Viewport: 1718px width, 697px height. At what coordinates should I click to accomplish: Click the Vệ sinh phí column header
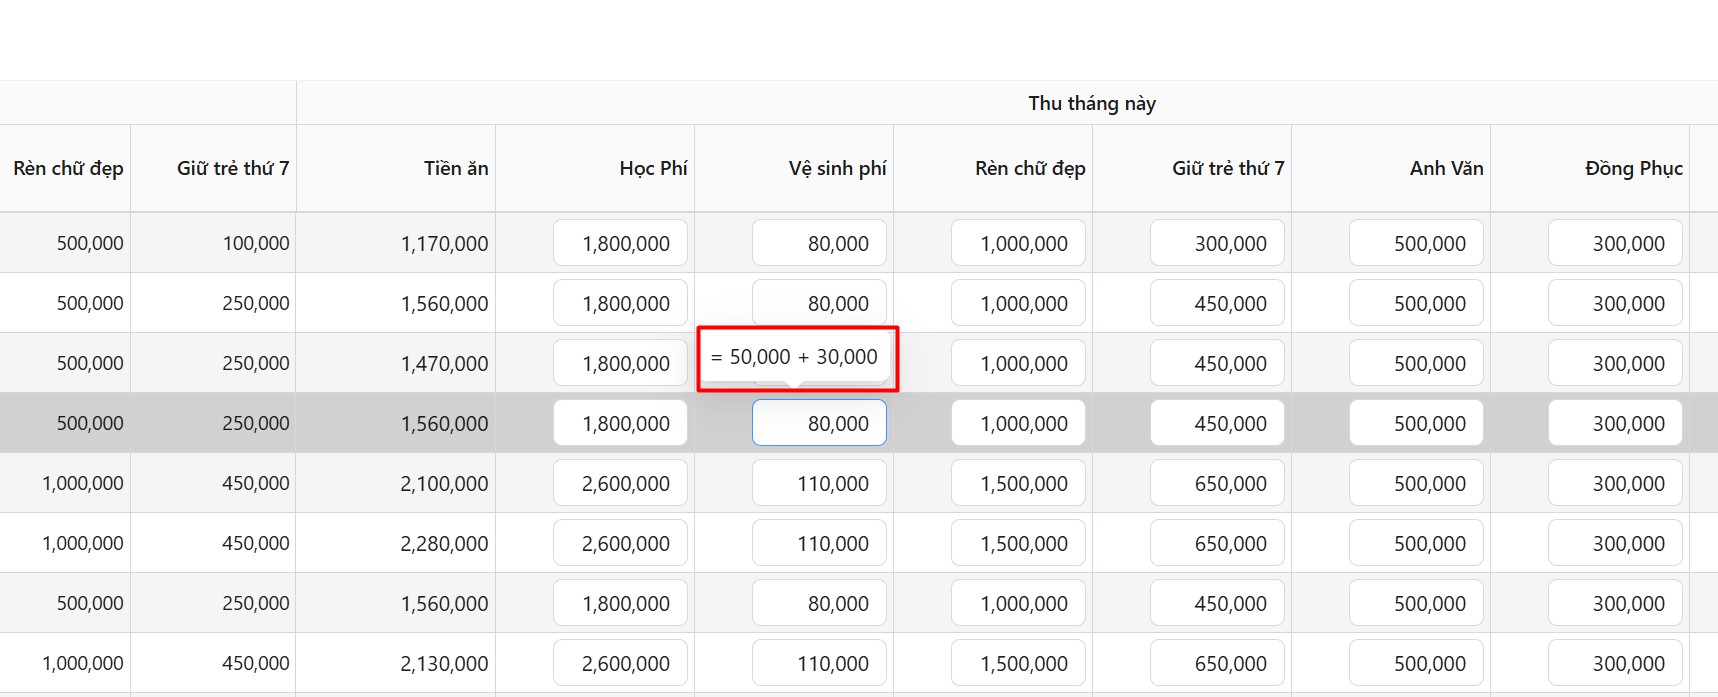click(x=837, y=168)
